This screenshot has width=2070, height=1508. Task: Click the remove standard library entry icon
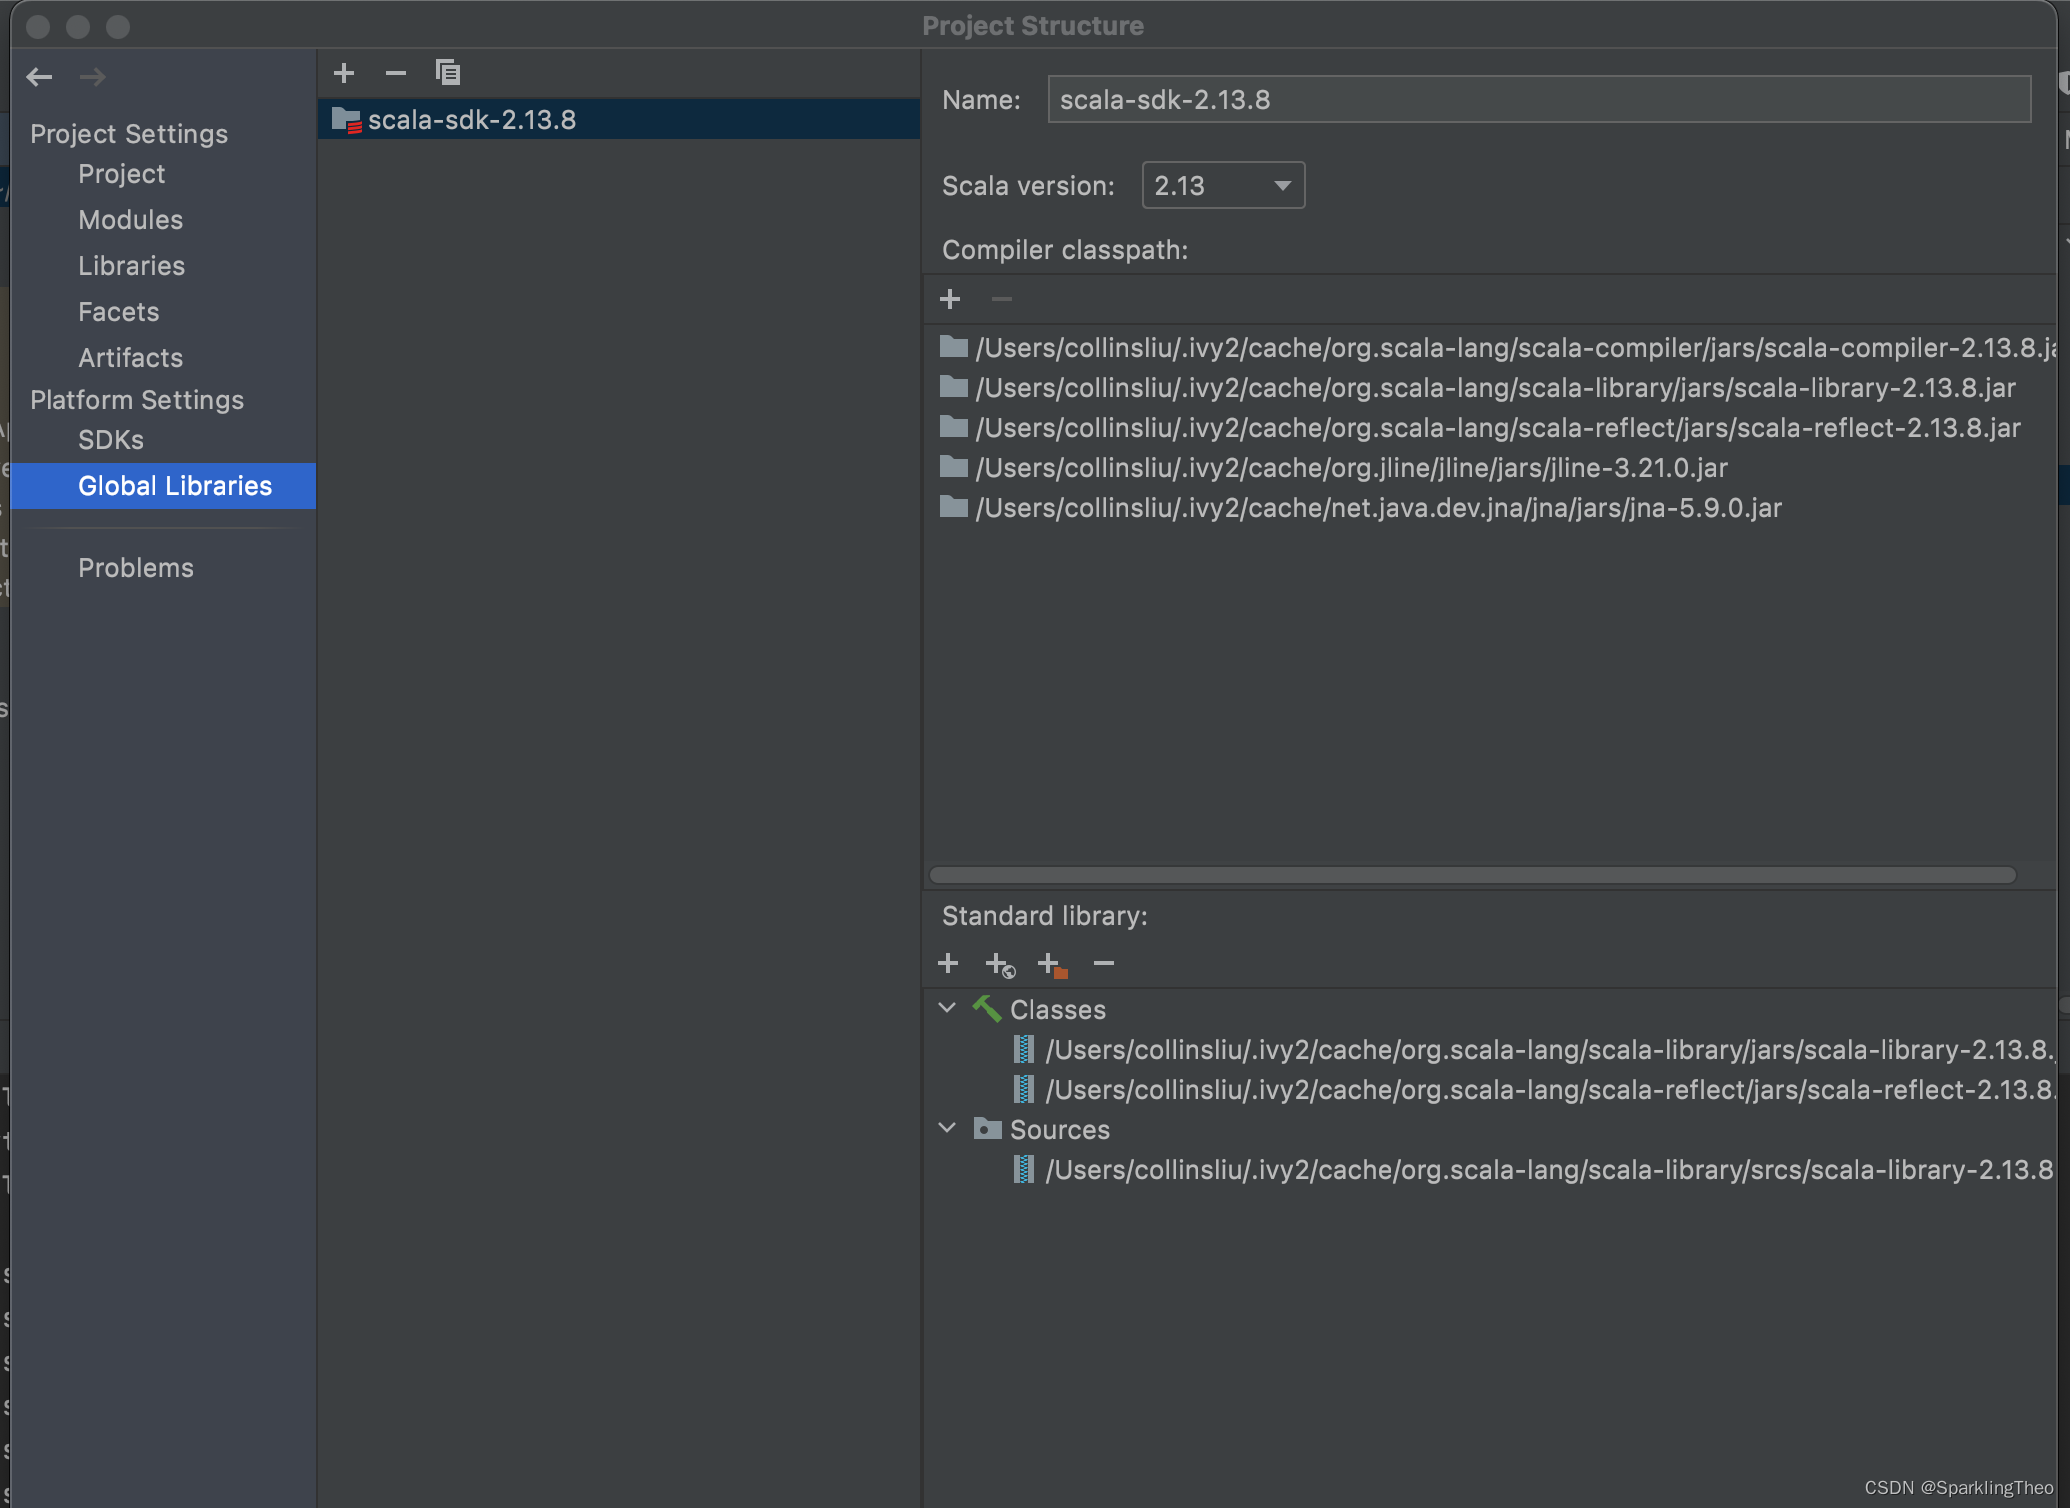(1104, 965)
